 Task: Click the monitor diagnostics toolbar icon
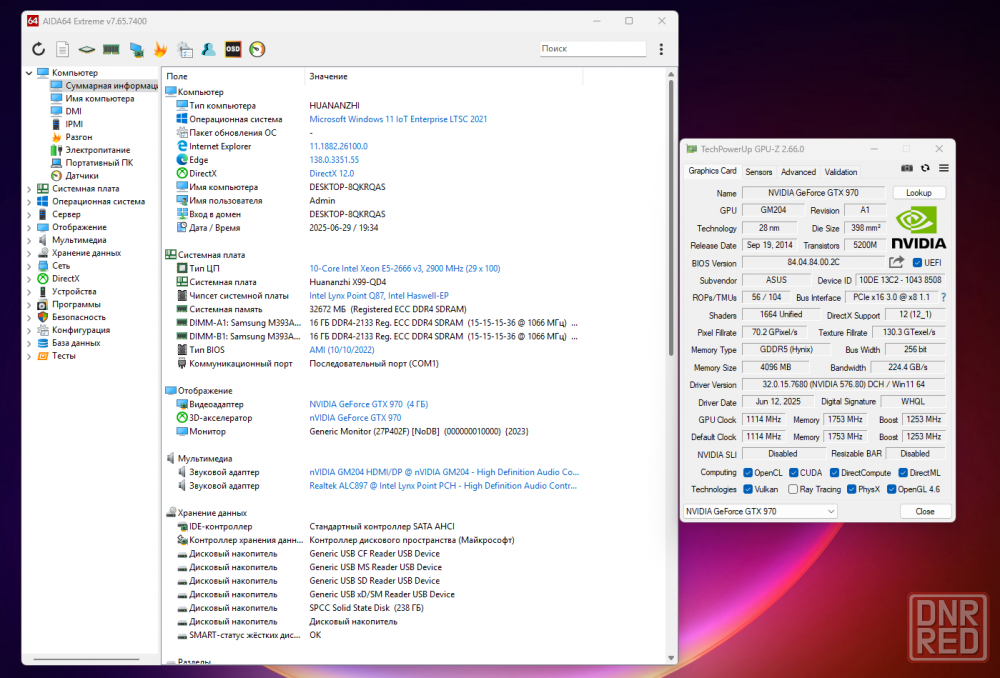coord(136,49)
